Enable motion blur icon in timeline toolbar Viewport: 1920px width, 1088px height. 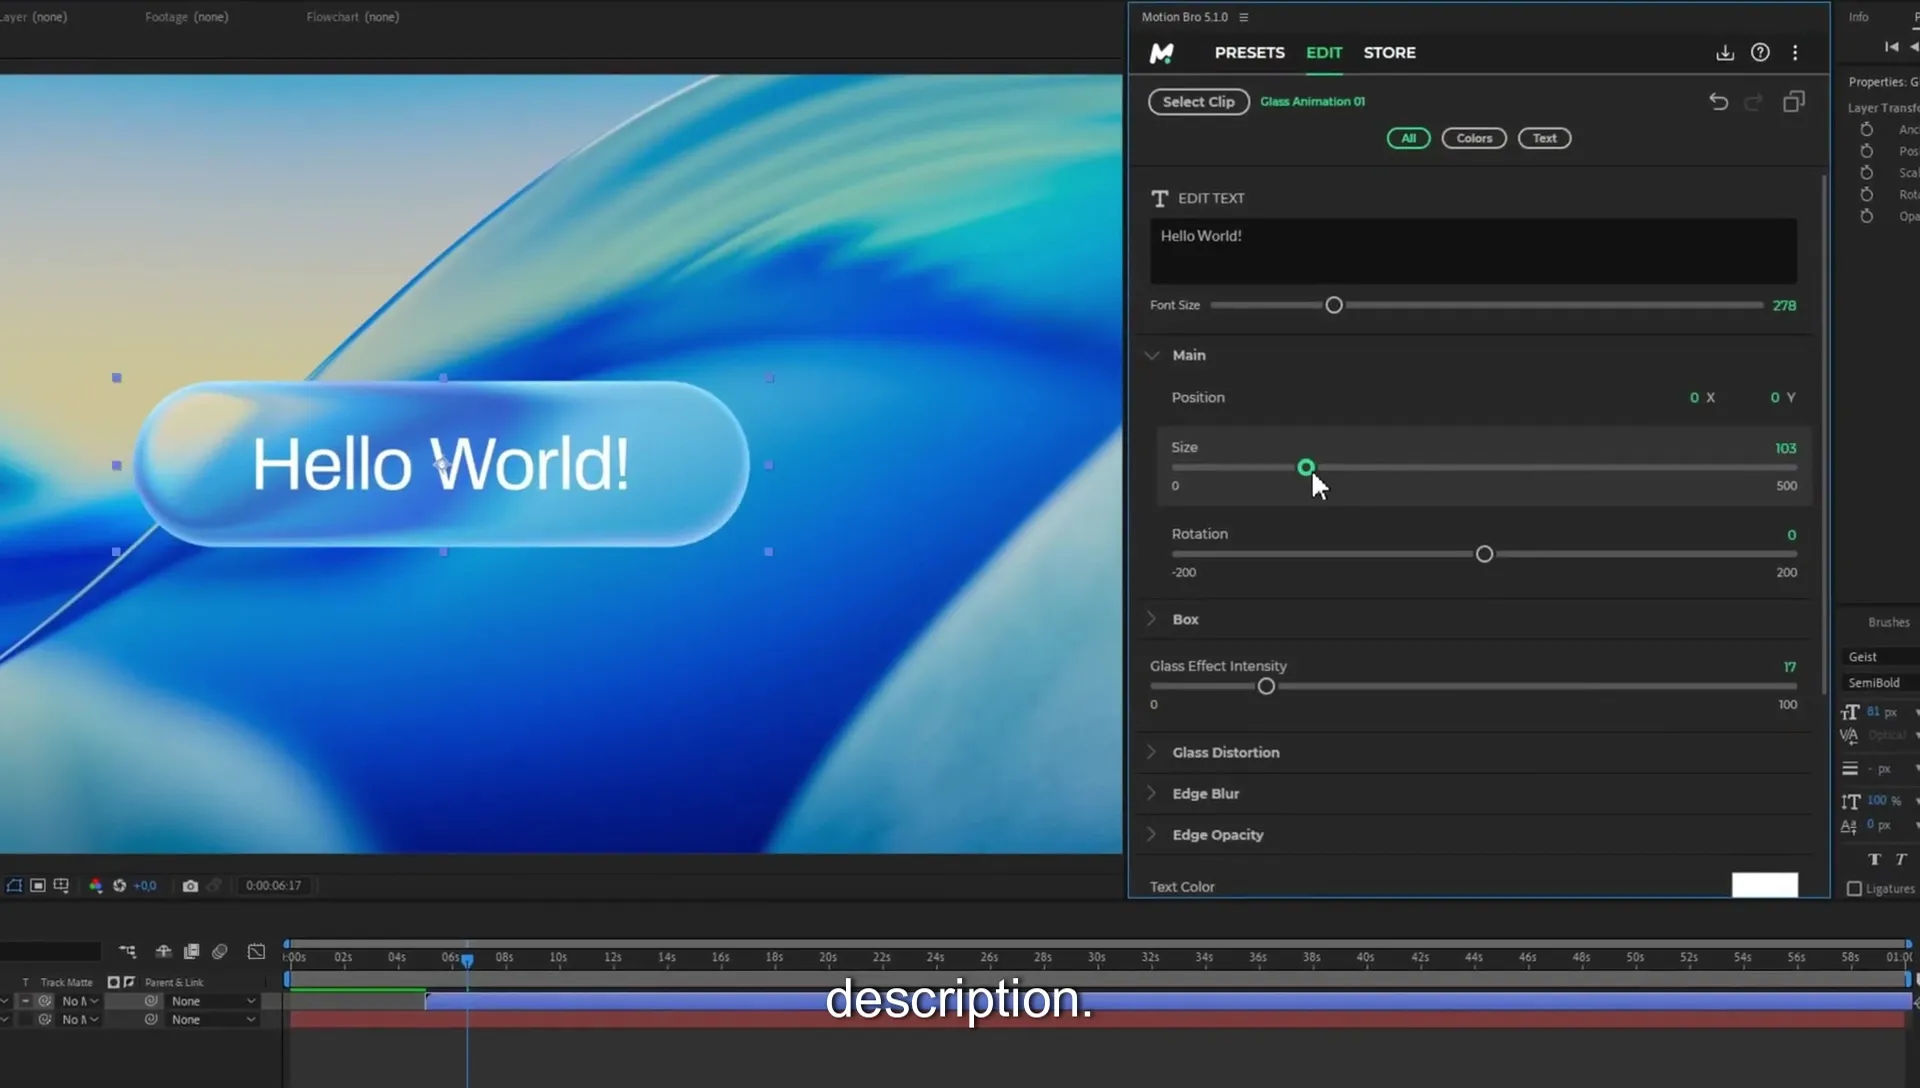tap(220, 952)
